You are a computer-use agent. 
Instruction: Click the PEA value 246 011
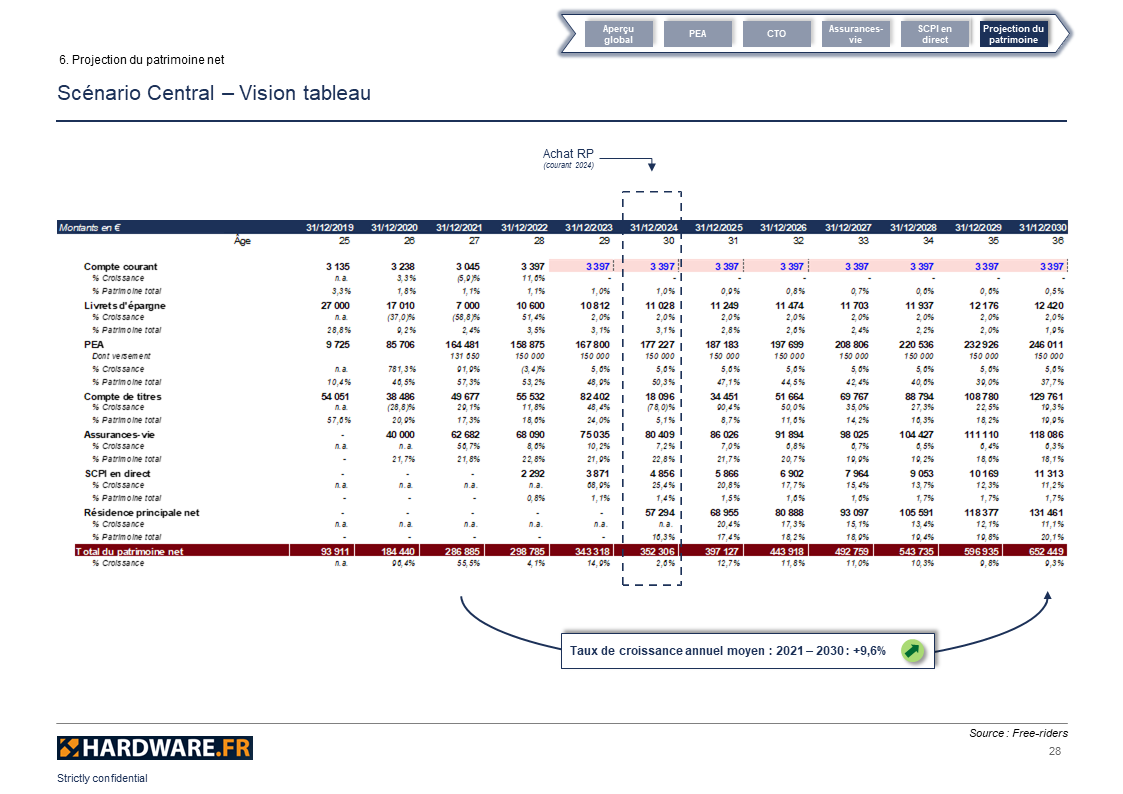1046,344
